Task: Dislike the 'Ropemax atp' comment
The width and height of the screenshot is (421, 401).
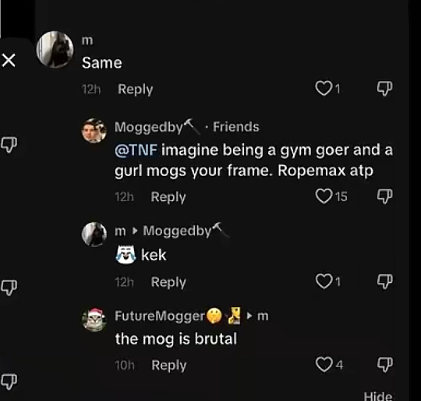Action: tap(384, 196)
